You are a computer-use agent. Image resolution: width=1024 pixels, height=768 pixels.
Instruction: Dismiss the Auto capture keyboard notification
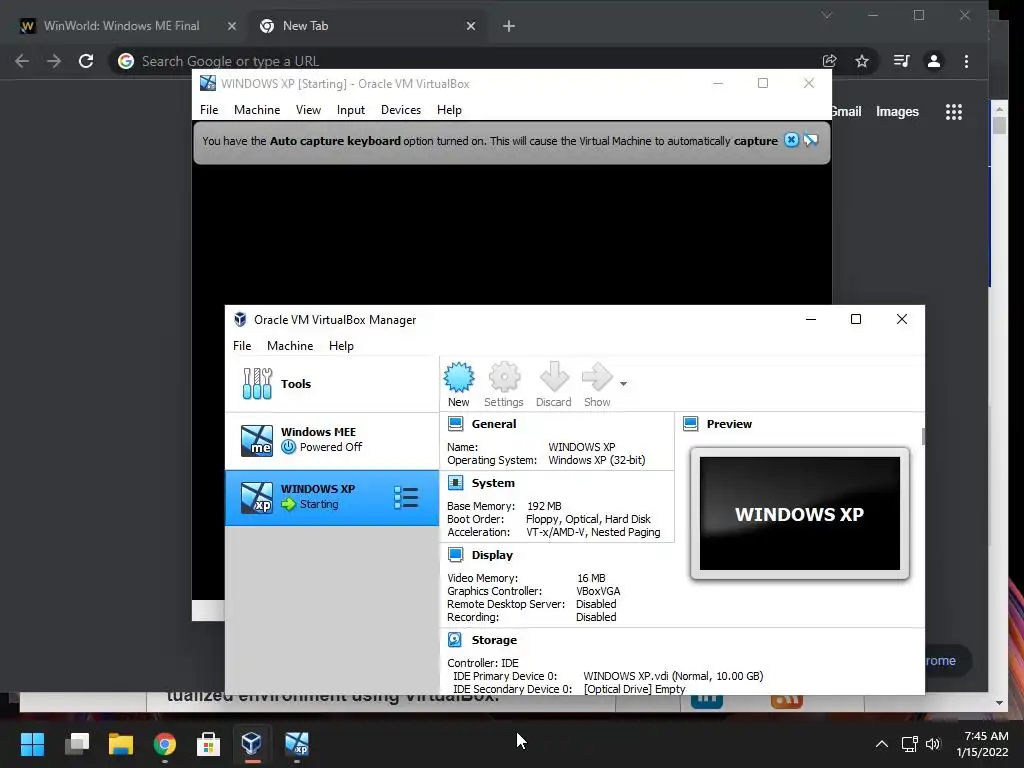point(791,140)
